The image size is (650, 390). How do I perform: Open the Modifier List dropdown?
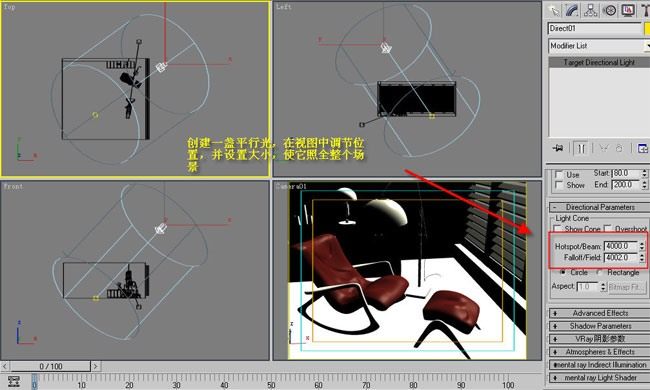click(x=599, y=46)
